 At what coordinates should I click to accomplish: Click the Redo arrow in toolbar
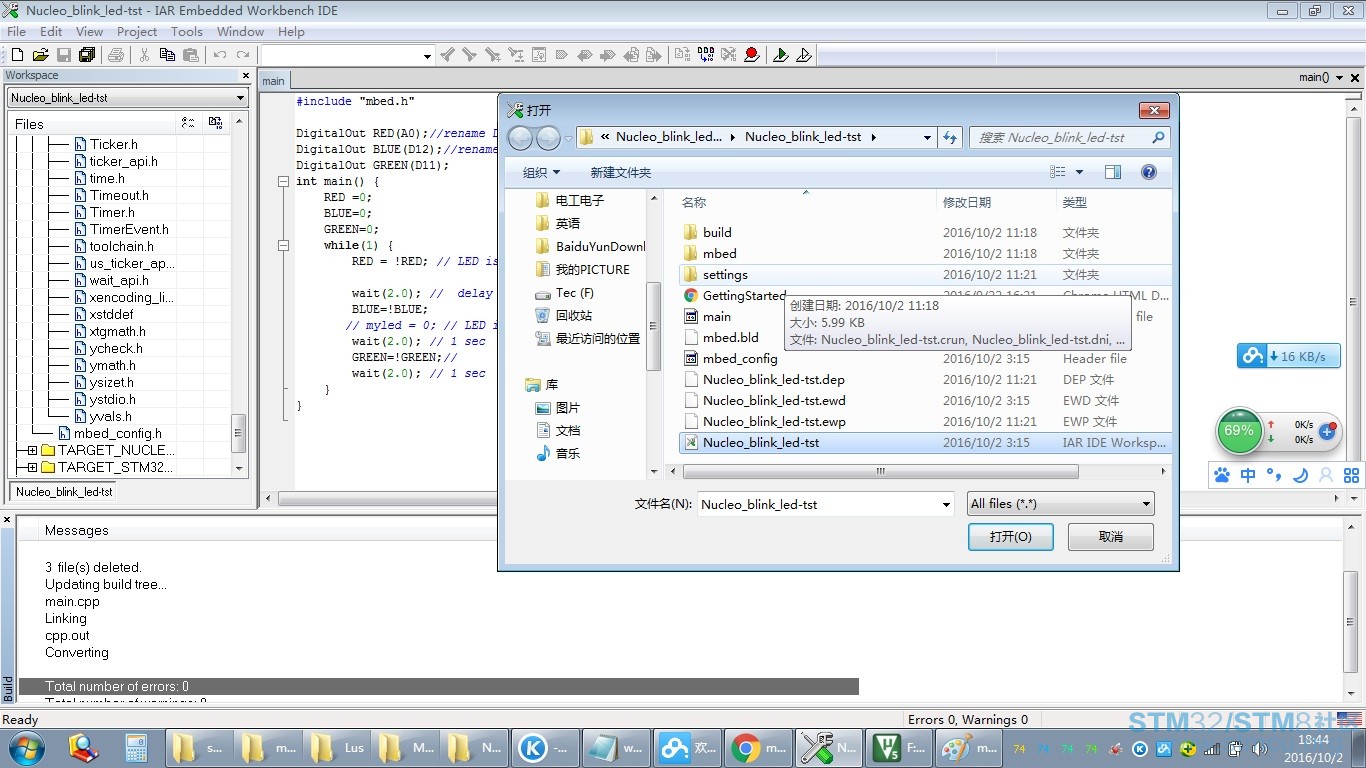[x=242, y=55]
